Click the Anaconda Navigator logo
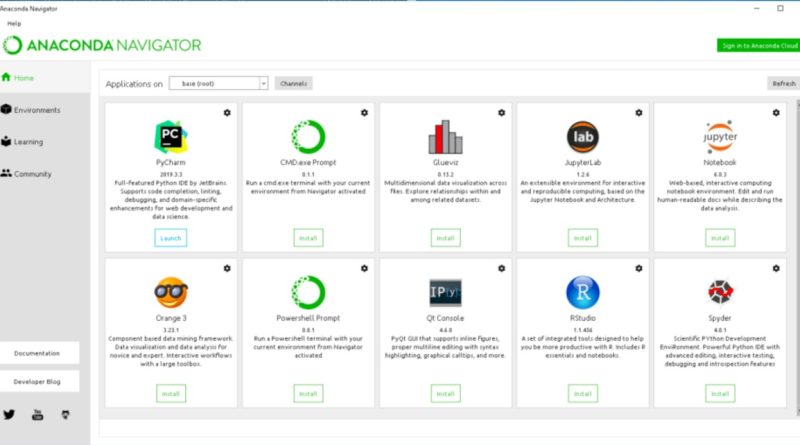Image resolution: width=800 pixels, height=445 pixels. click(x=102, y=45)
